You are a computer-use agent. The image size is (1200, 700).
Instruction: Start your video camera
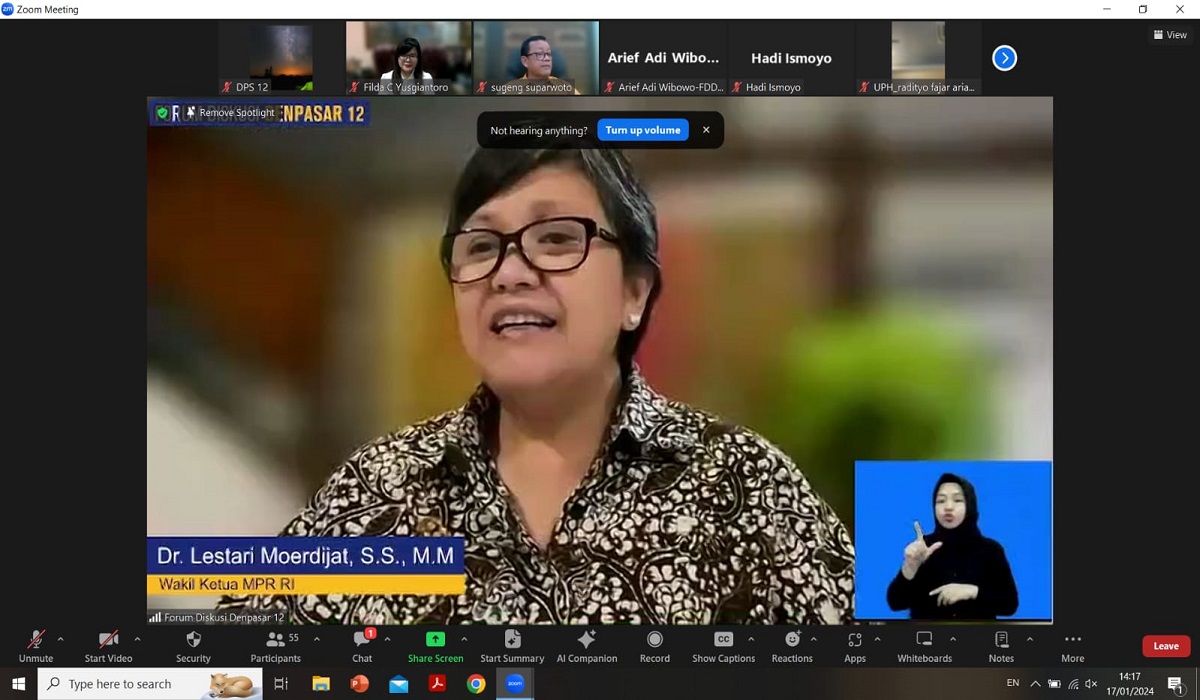[107, 641]
